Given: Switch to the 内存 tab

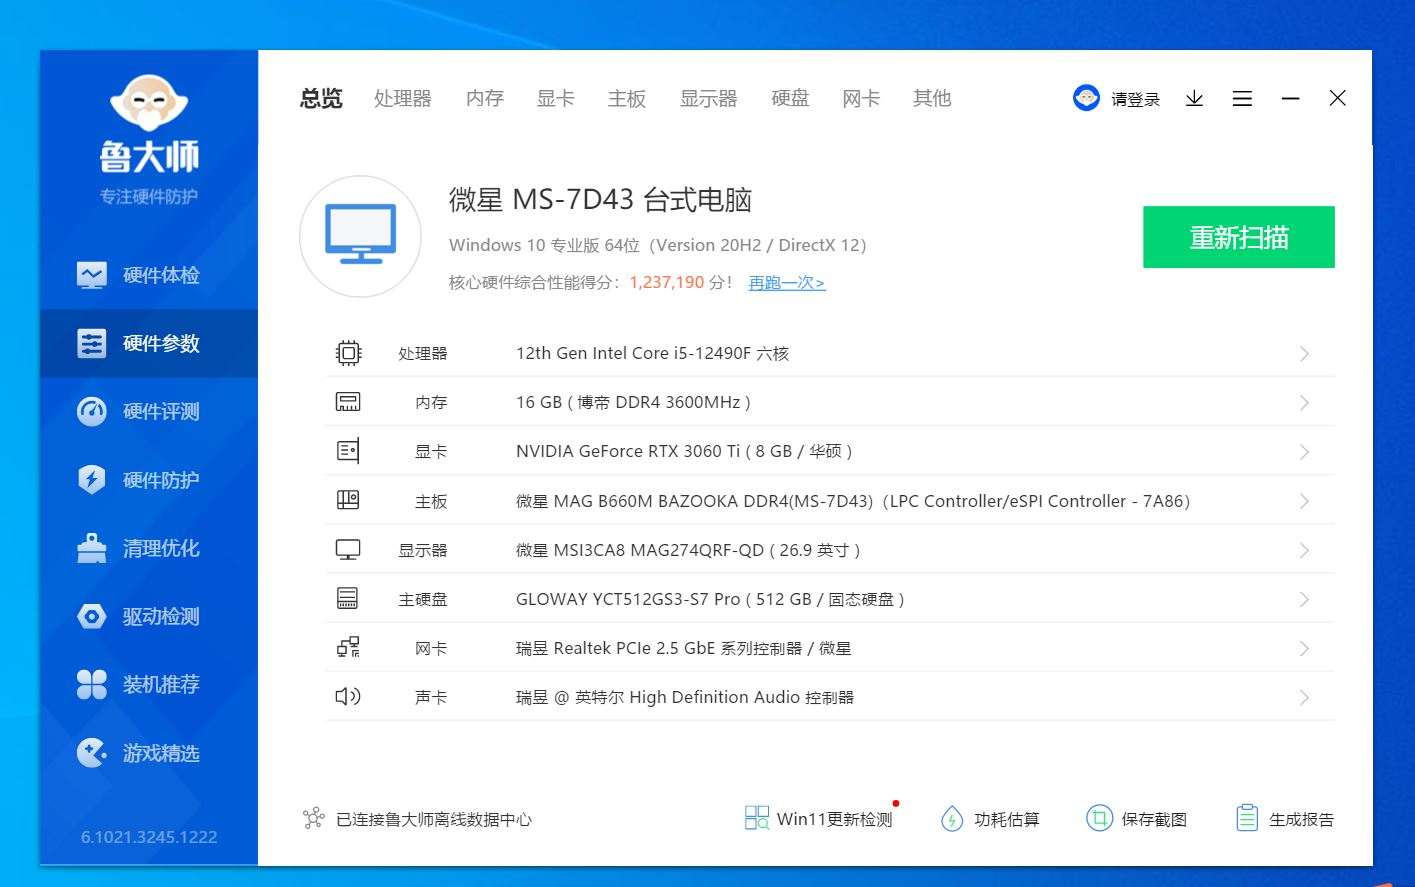Looking at the screenshot, I should [485, 98].
